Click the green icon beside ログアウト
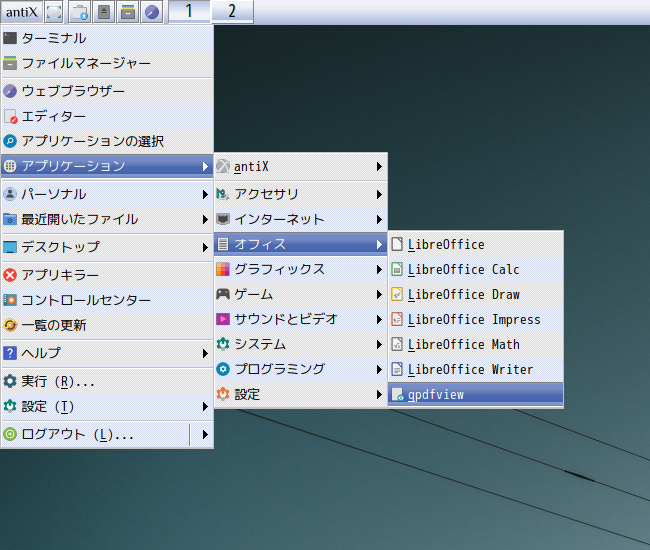 10,434
